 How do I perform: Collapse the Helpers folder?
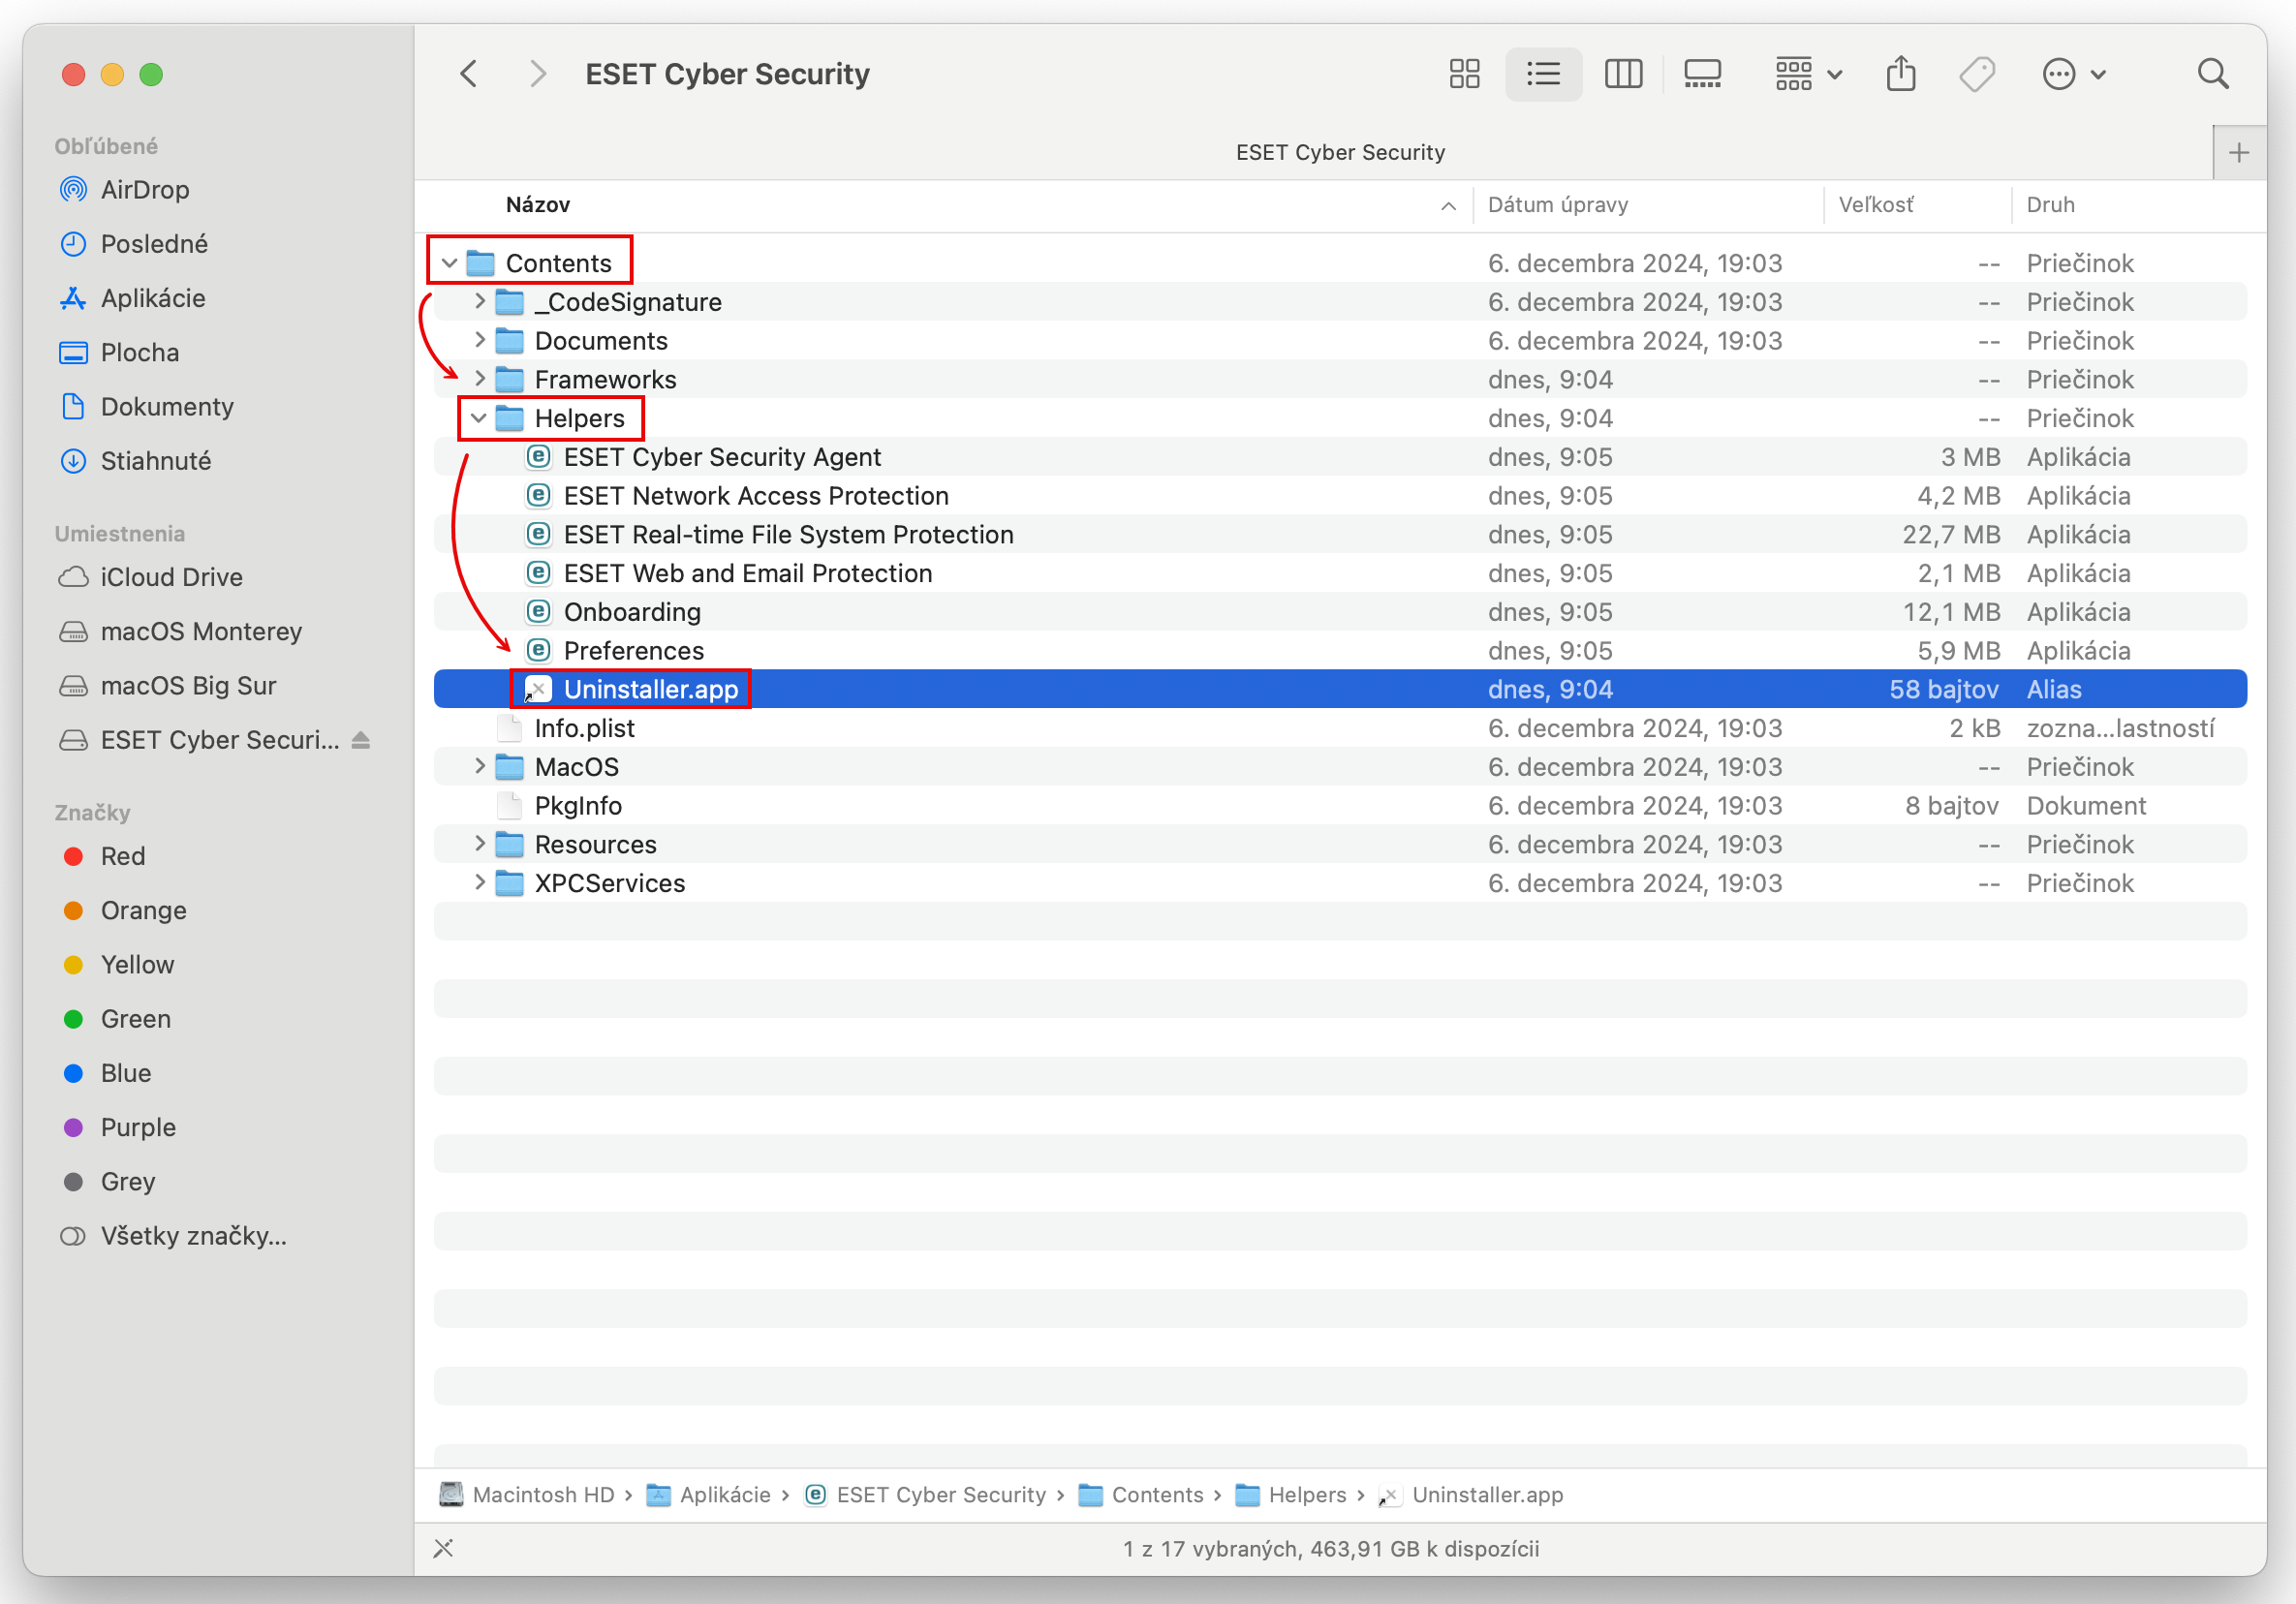tap(479, 418)
